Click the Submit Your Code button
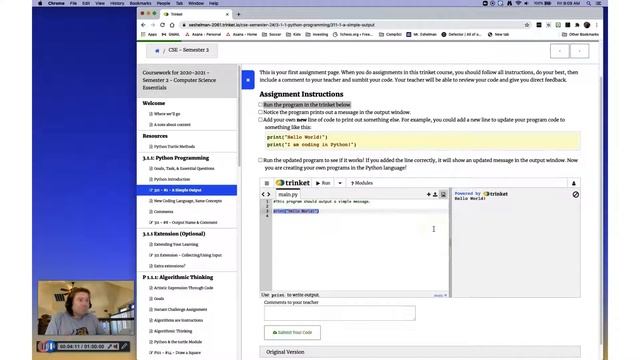The image size is (640, 360). 292,332
